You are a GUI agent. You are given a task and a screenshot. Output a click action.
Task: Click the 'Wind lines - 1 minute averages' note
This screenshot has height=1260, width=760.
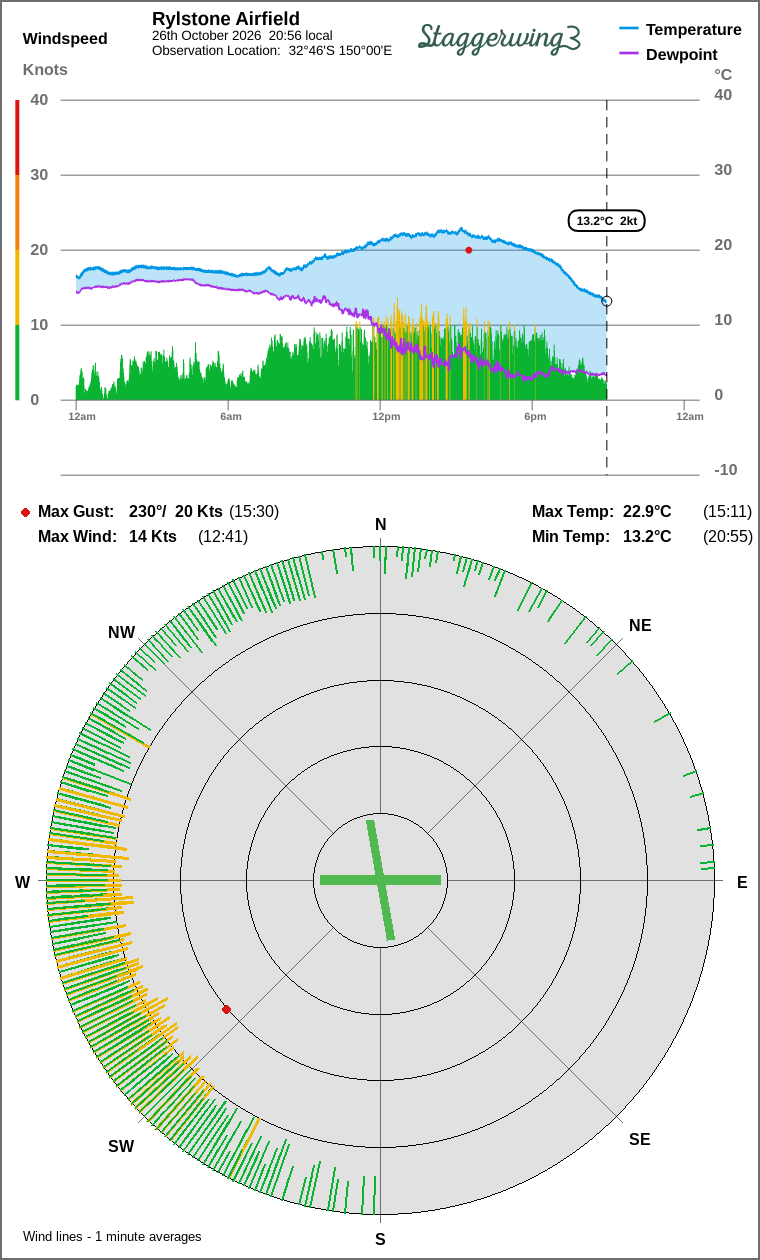[112, 1236]
